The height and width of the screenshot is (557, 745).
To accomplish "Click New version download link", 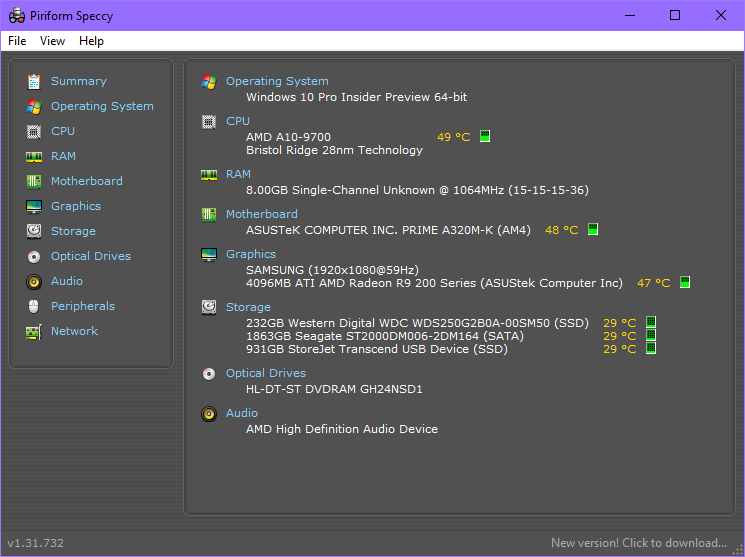I will point(638,543).
